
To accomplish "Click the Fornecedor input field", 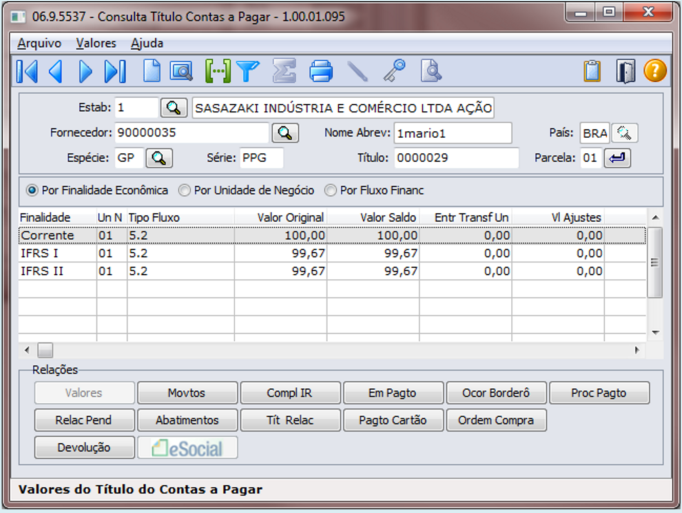I will [x=191, y=133].
